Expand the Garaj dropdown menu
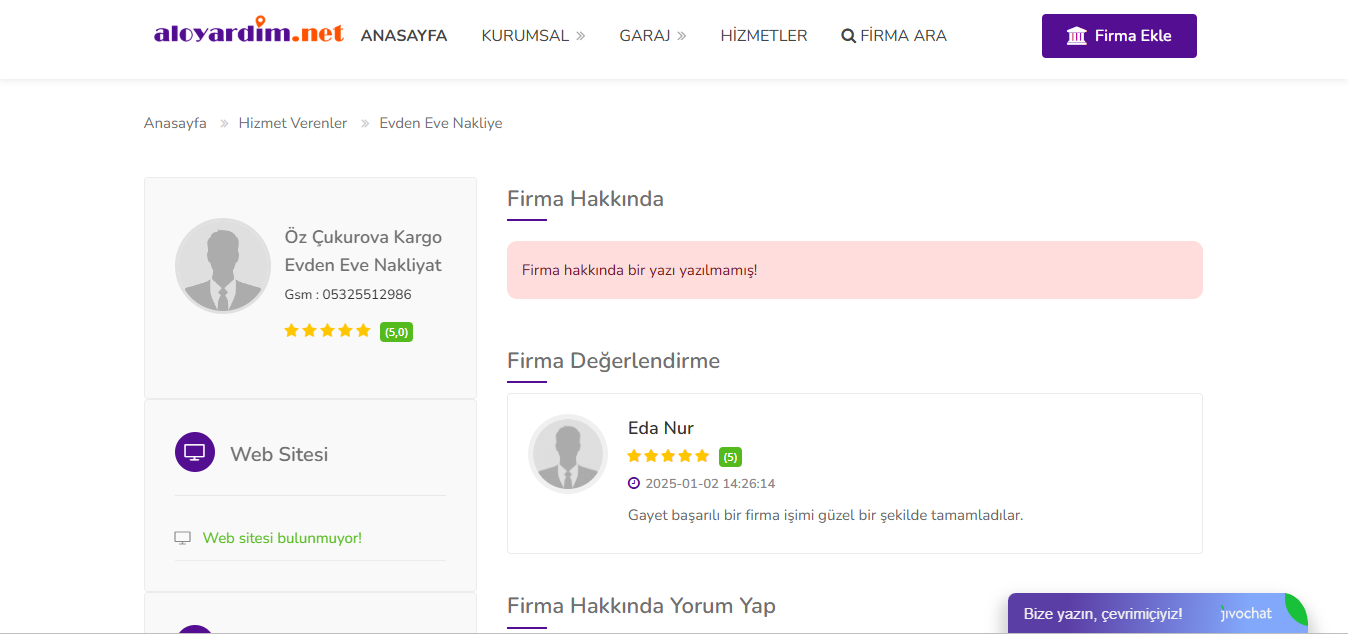1348x634 pixels. (x=653, y=36)
